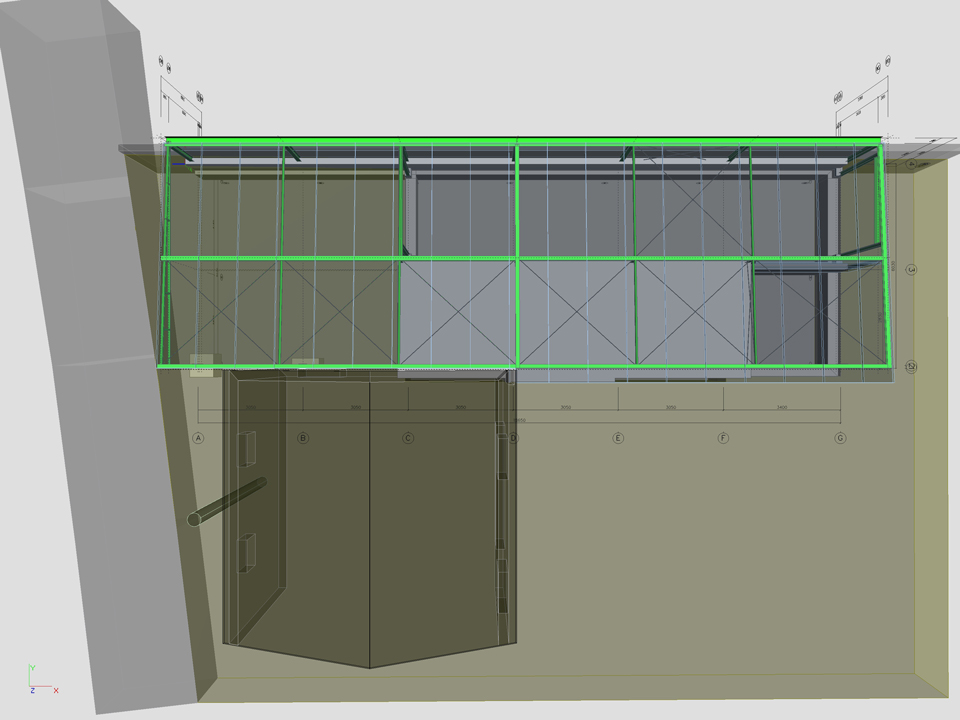
Task: Pick the lower wall opening on dark building
Action: [x=247, y=551]
